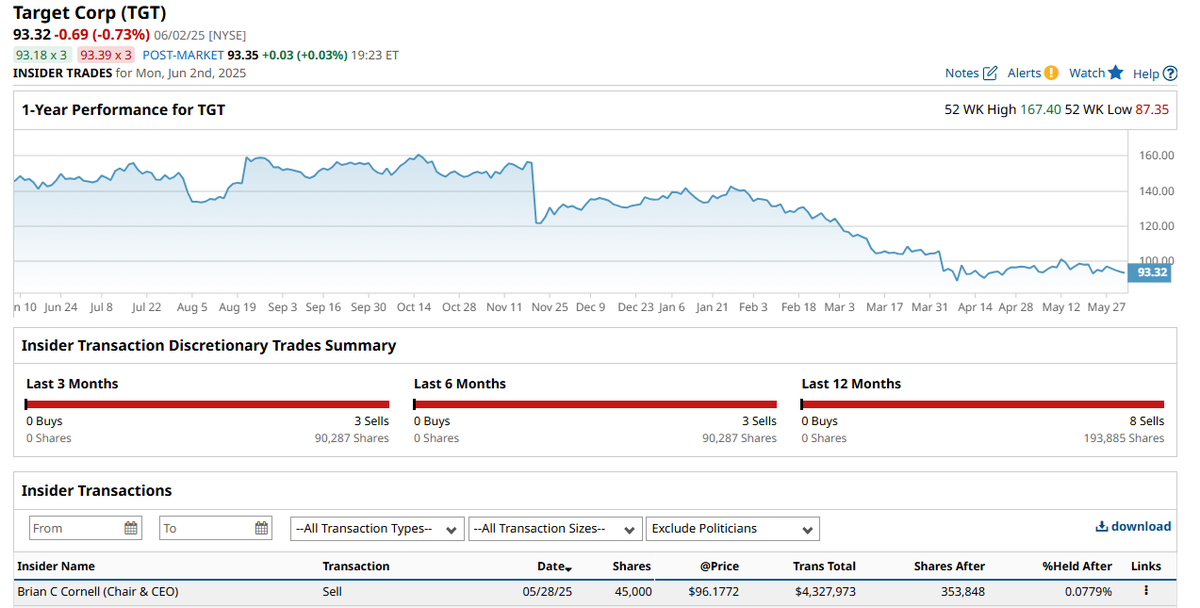Viewport: 1200px width, 608px height.
Task: Click the Target Corp (TGT) heading
Action: pyautogui.click(x=90, y=13)
